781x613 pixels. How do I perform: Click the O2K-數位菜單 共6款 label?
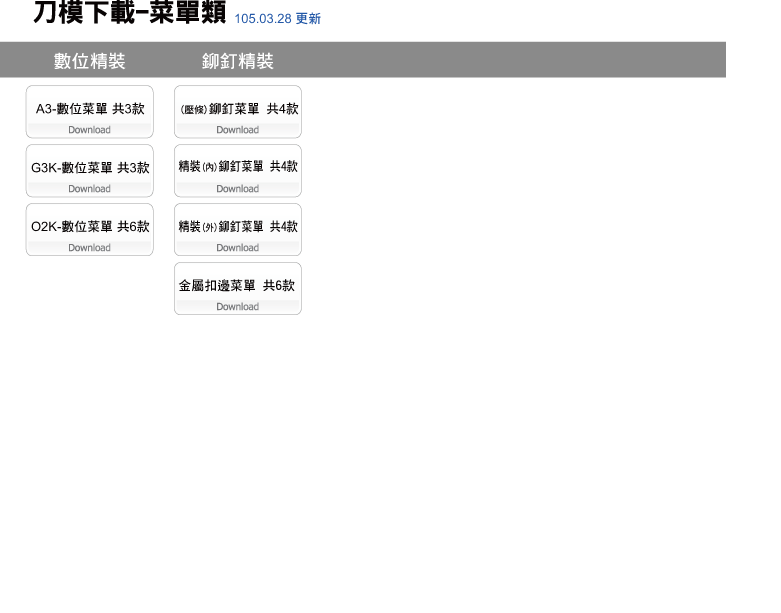[x=90, y=227]
